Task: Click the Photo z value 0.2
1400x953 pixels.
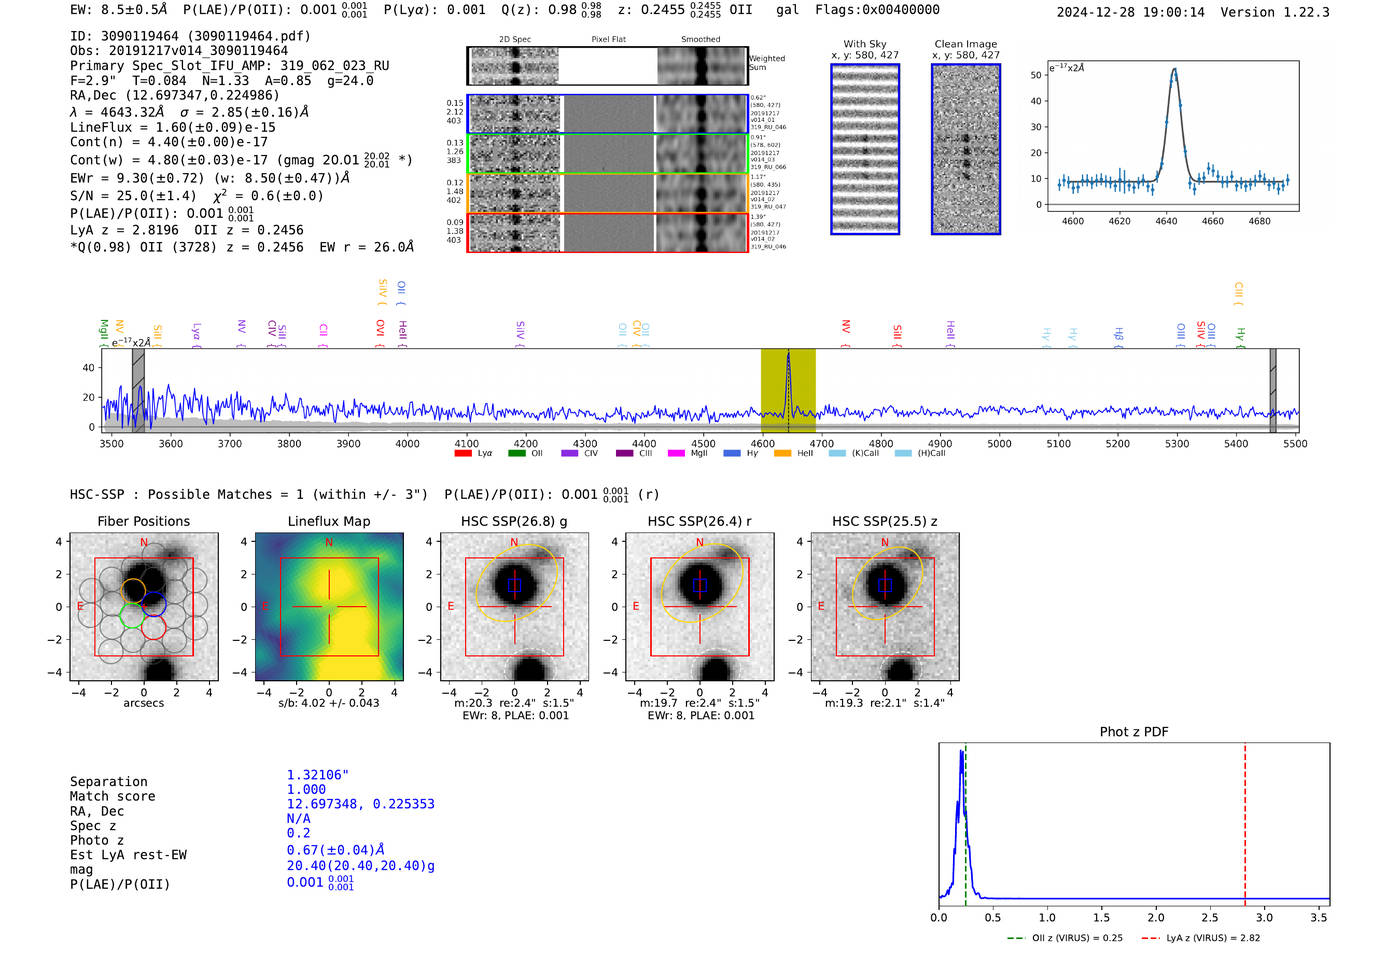Action: click(x=298, y=833)
